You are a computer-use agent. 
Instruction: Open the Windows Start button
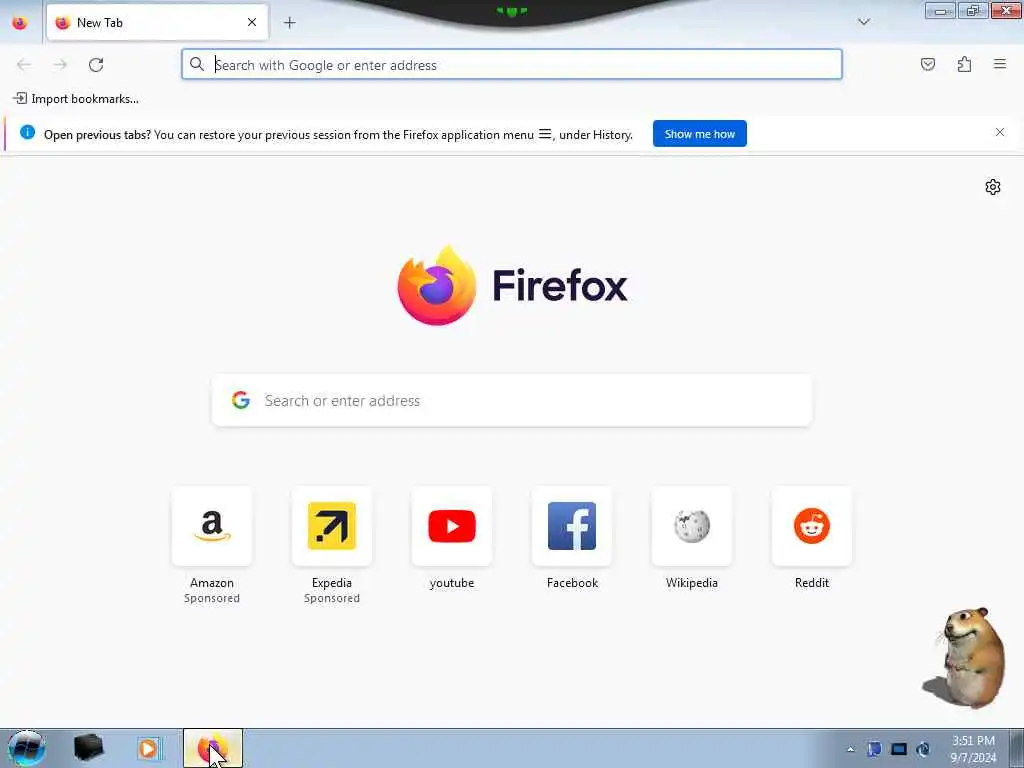tap(26, 748)
